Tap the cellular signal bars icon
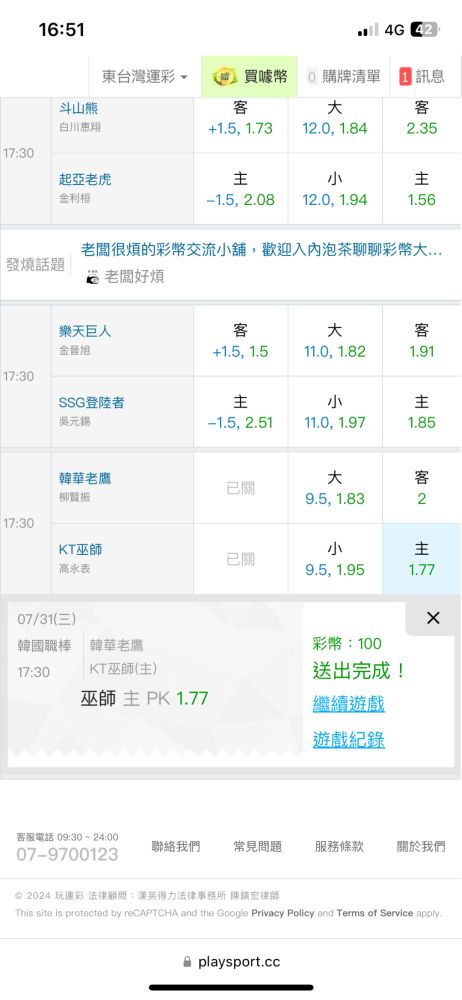462x1000 pixels. [x=368, y=29]
